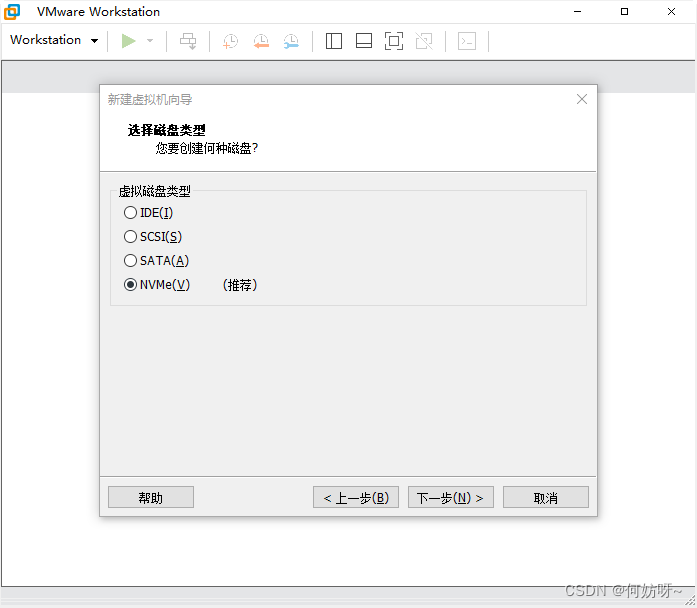Click the take snapshot clock icon
This screenshot has height=608, width=697.
tap(230, 41)
